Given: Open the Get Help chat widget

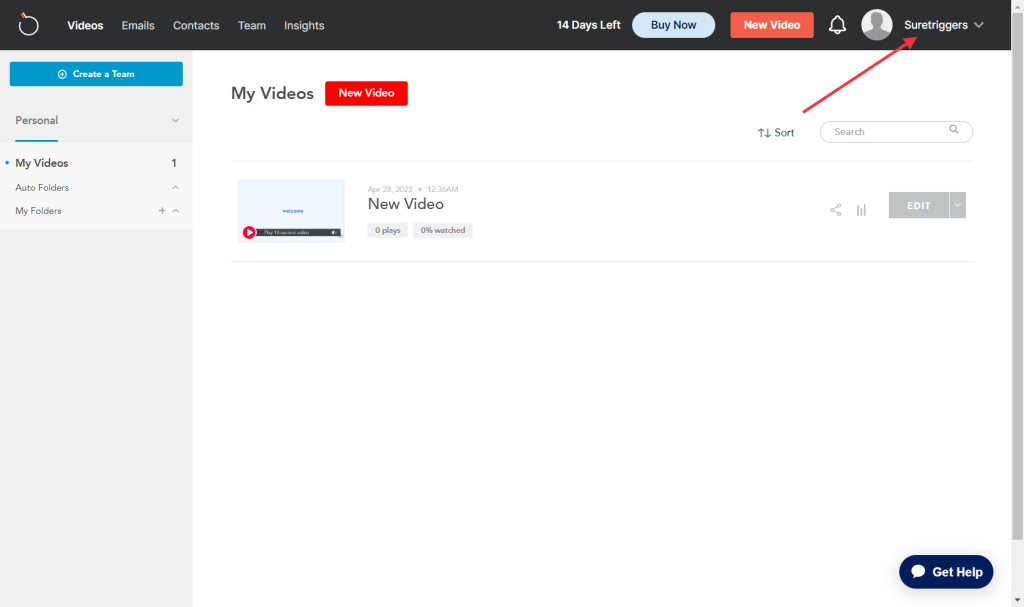Looking at the screenshot, I should pos(946,572).
